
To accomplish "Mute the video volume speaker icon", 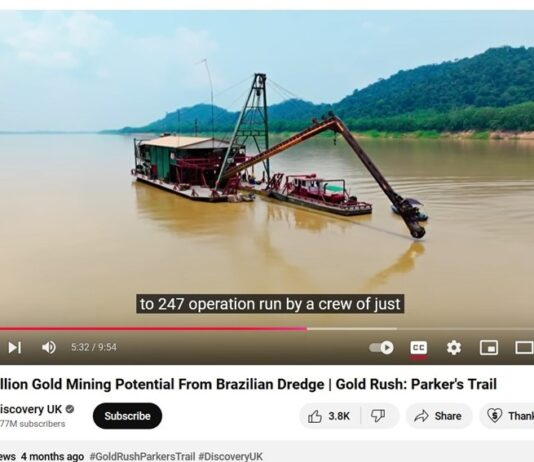I will pyautogui.click(x=48, y=347).
